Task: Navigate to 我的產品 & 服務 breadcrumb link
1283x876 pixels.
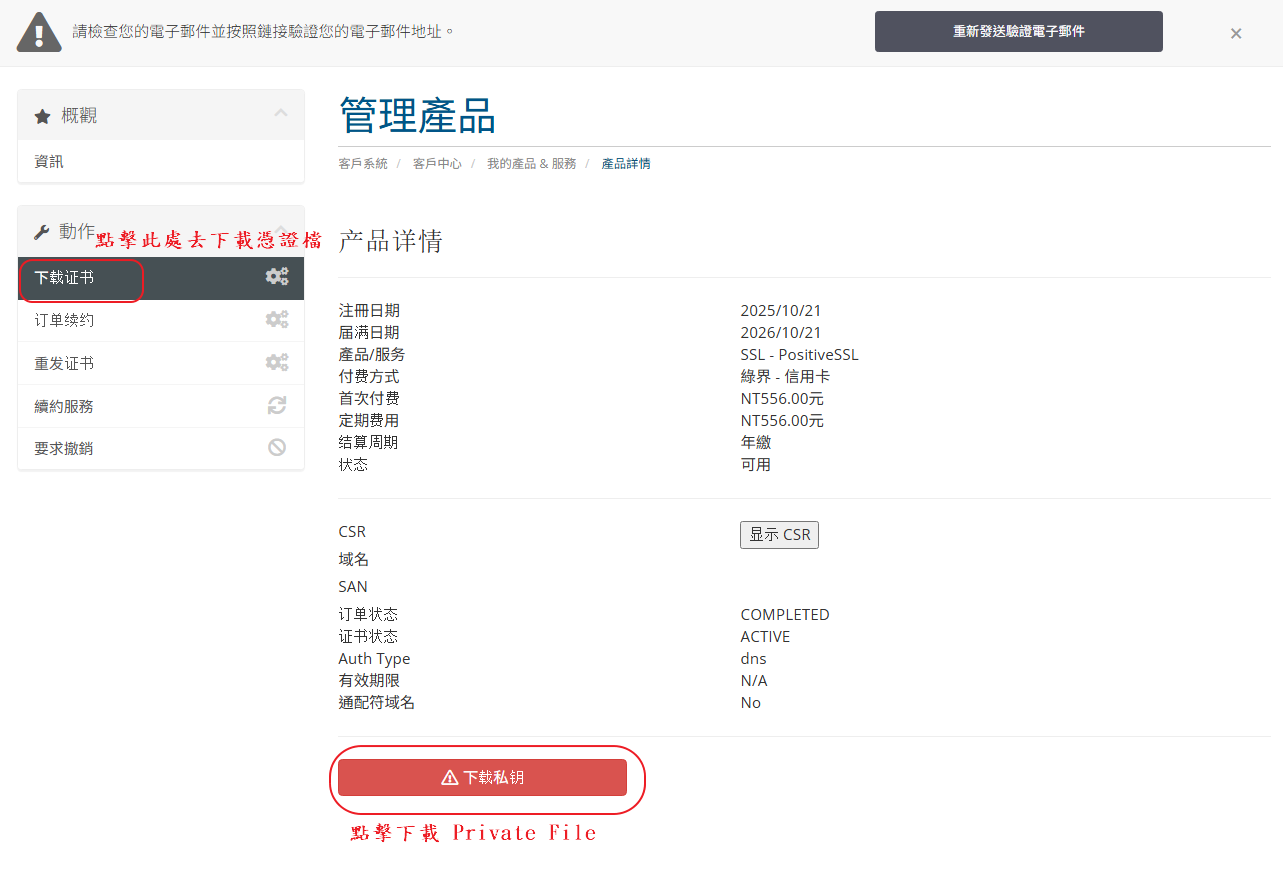Action: coord(531,164)
